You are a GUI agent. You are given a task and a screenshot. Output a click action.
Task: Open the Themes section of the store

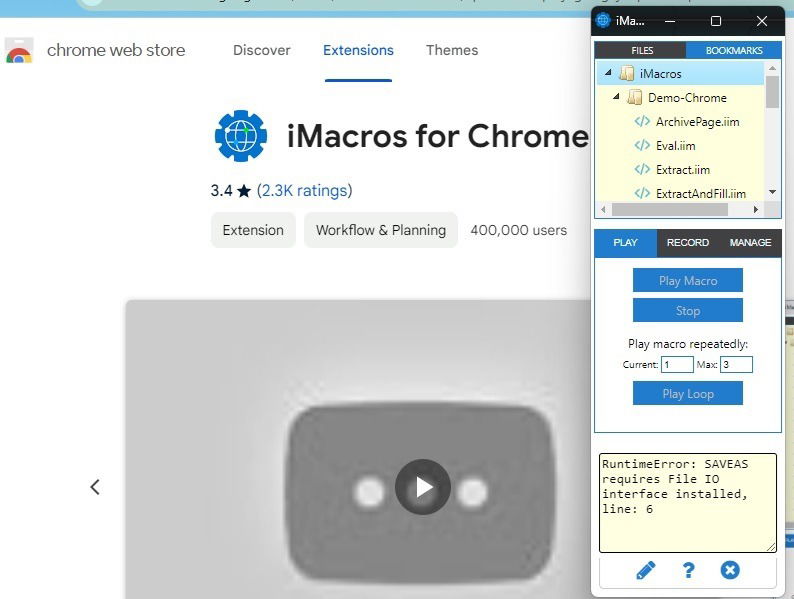pyautogui.click(x=452, y=50)
